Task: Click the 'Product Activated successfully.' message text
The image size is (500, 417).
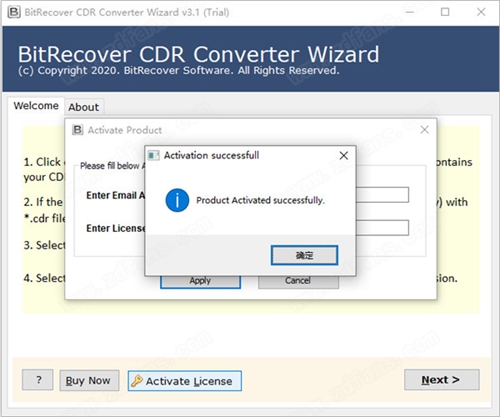Action: [x=260, y=200]
